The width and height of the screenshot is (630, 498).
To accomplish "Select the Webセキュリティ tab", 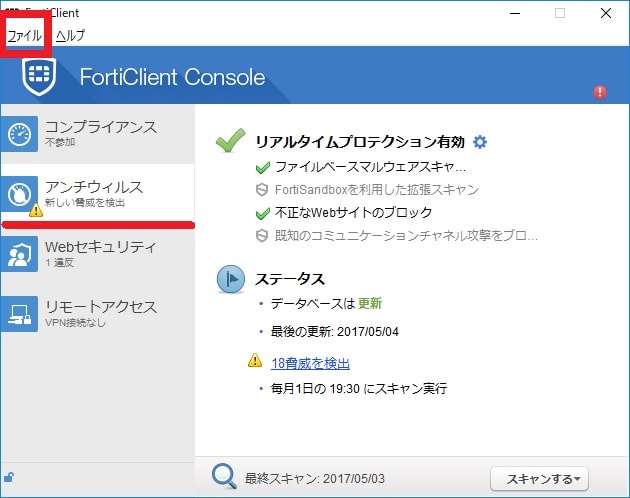I will pyautogui.click(x=98, y=254).
